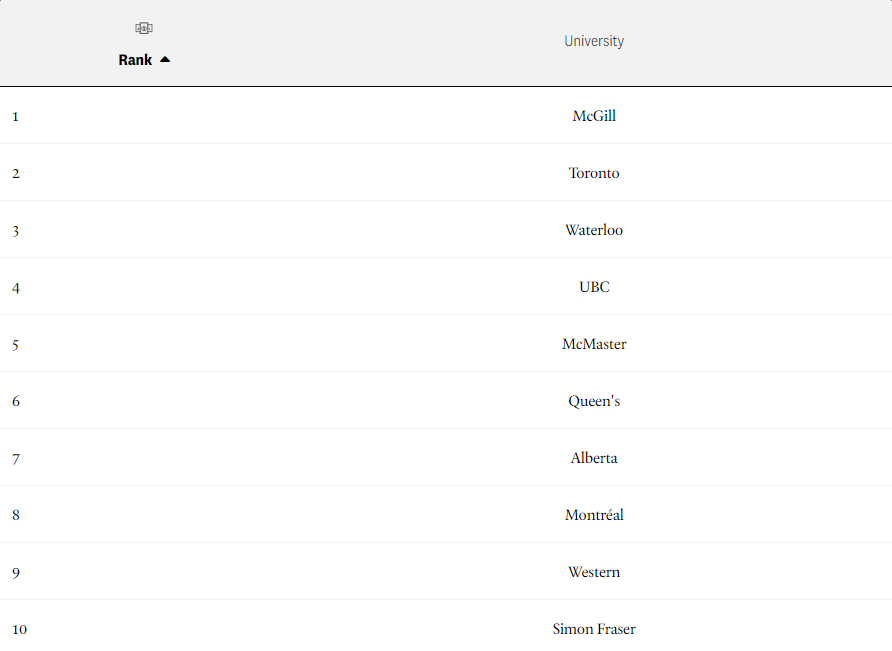
Task: Click rank number 7 cell
Action: click(16, 459)
